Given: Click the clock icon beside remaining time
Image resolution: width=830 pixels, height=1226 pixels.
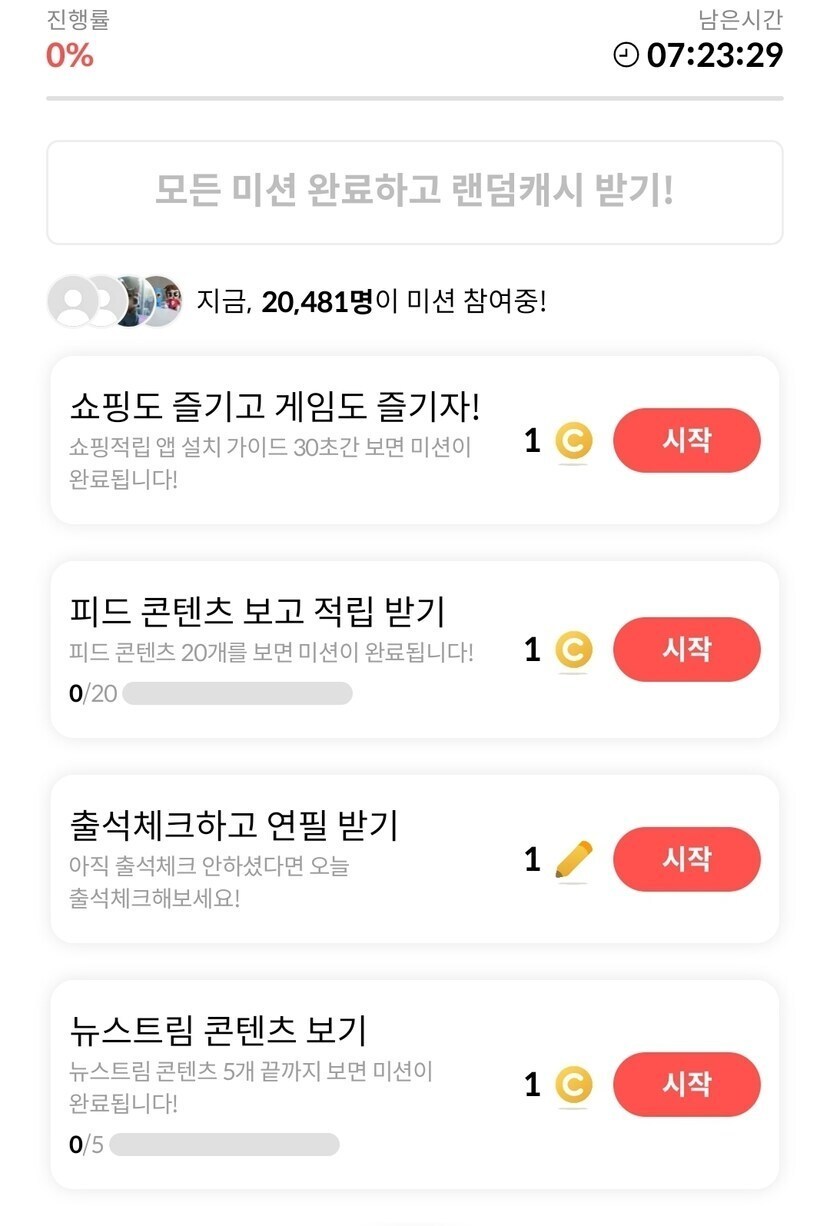Looking at the screenshot, I should (626, 55).
